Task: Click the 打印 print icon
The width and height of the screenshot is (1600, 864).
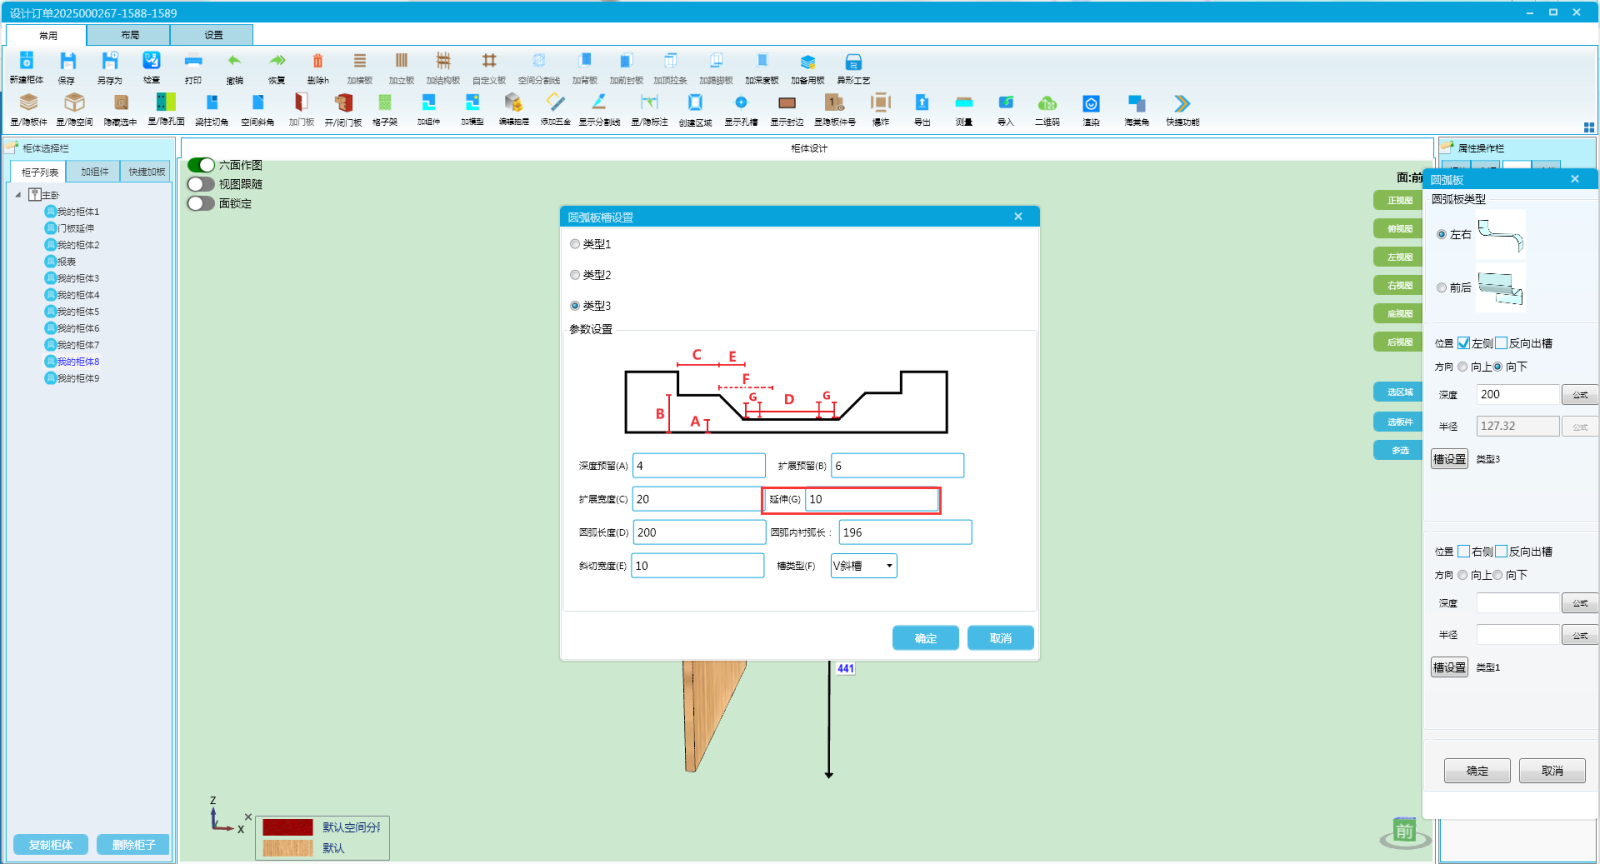Action: tap(193, 62)
